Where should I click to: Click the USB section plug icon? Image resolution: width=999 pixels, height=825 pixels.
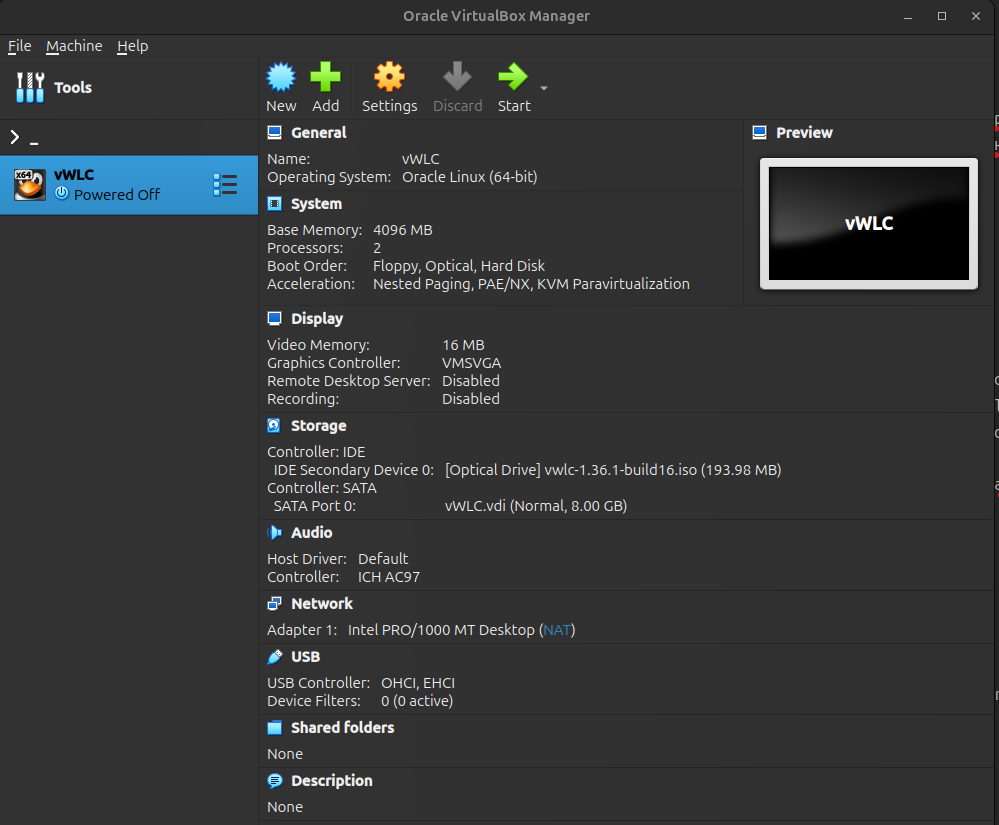(275, 657)
